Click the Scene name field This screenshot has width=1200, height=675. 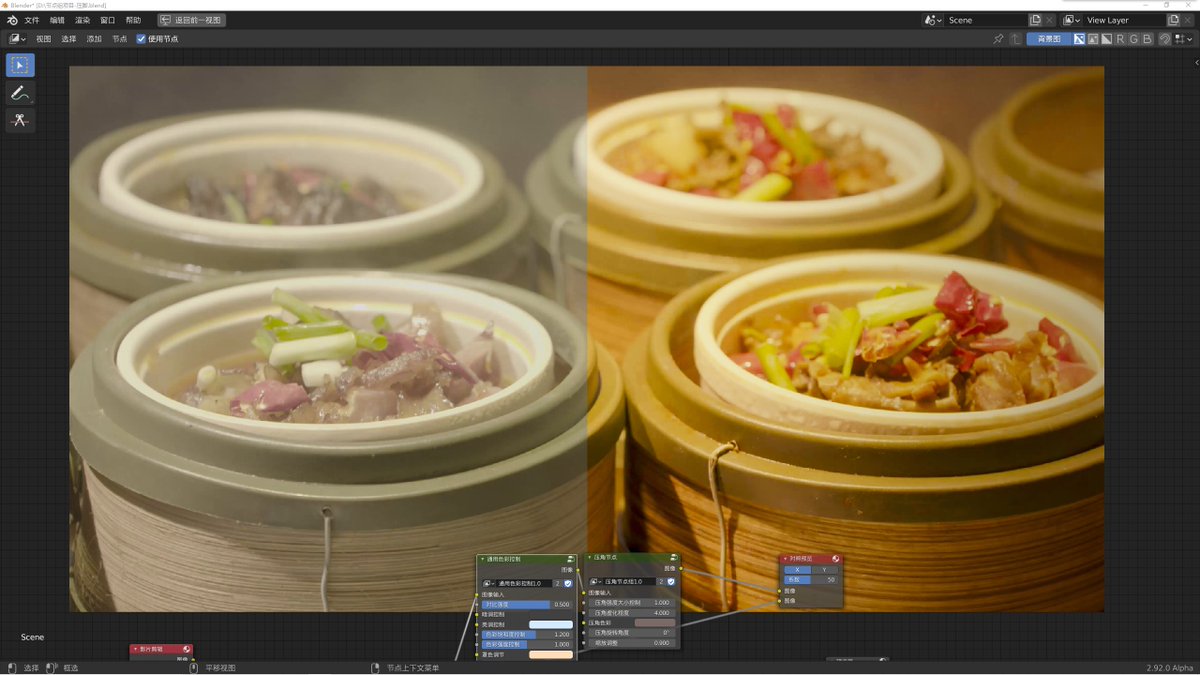[985, 20]
